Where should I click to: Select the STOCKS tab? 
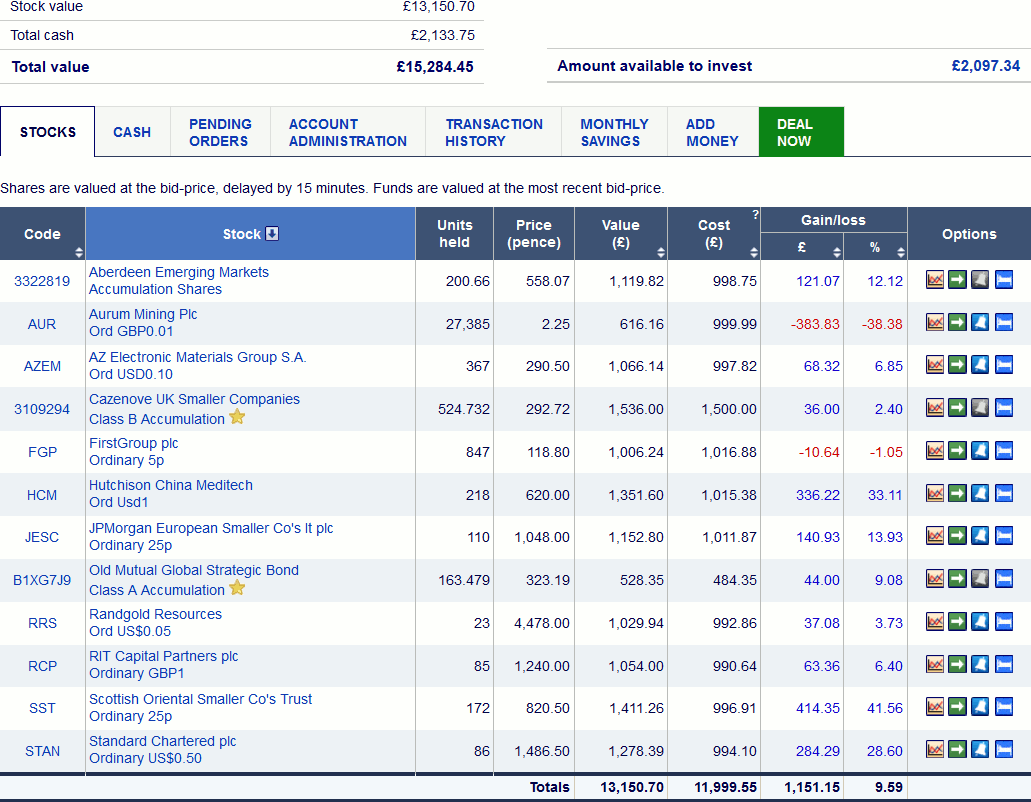coord(47,132)
